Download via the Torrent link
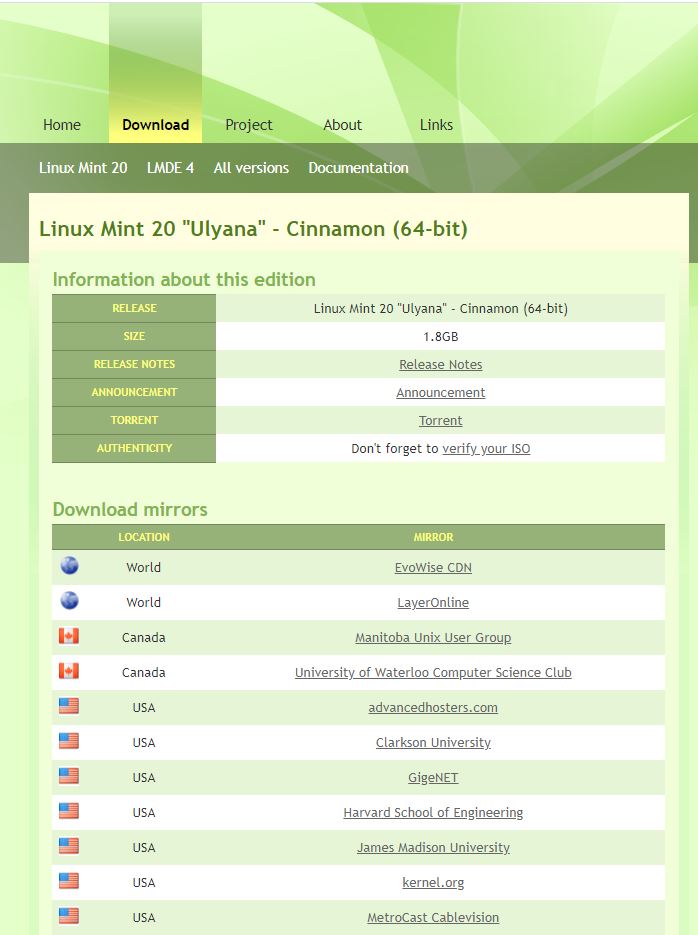 tap(440, 420)
